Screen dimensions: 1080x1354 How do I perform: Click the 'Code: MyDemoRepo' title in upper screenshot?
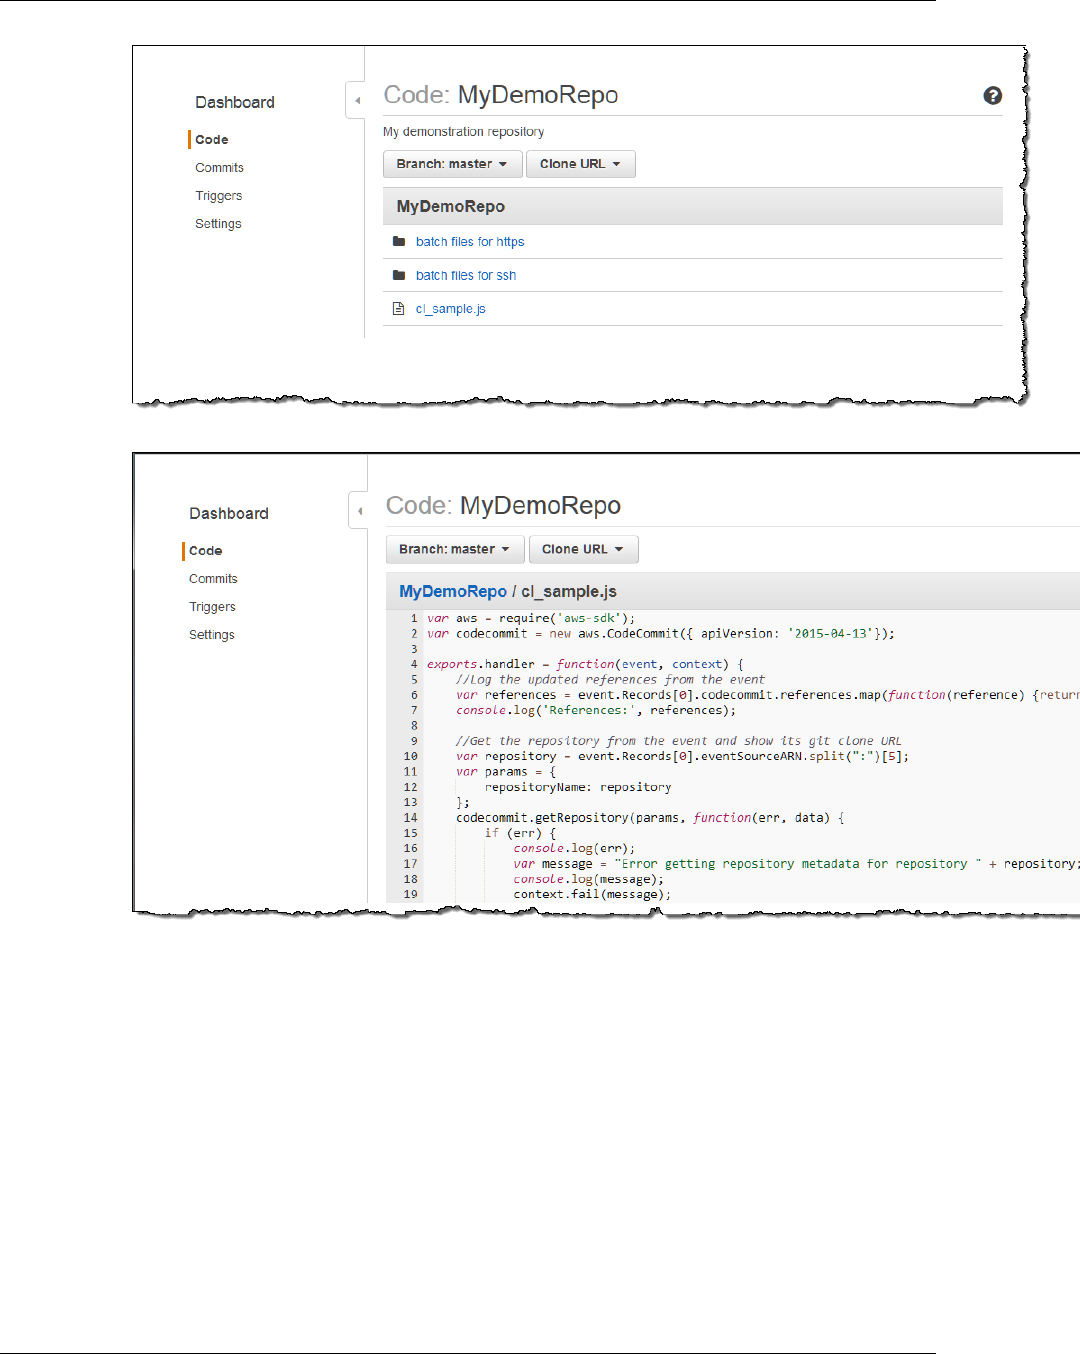click(501, 95)
